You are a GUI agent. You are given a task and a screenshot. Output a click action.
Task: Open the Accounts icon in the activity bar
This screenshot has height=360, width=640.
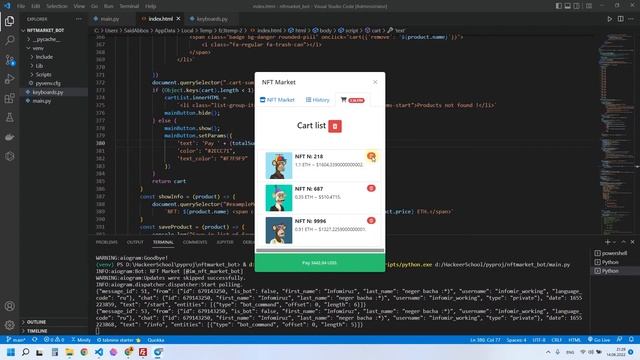tap(10, 306)
